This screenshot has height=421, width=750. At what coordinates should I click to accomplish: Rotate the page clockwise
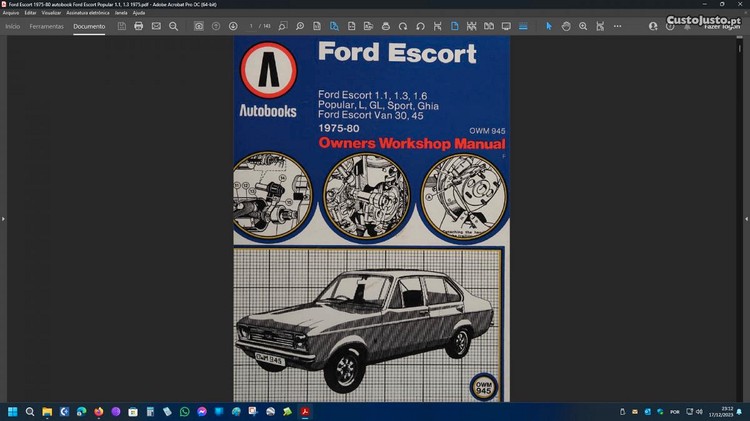[x=403, y=26]
